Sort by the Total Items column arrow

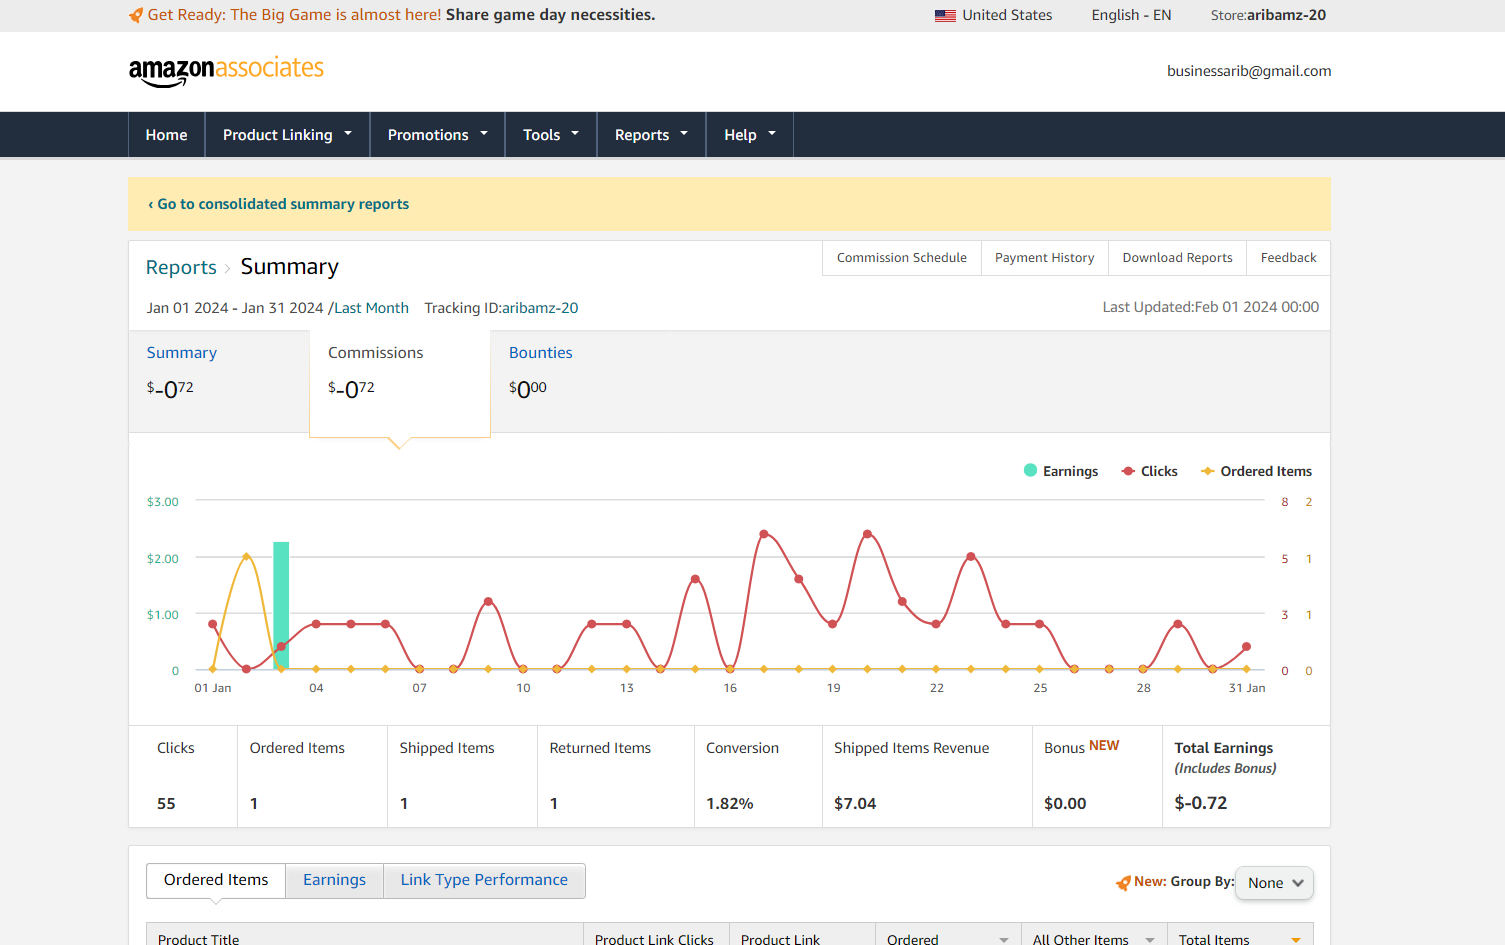1296,939
